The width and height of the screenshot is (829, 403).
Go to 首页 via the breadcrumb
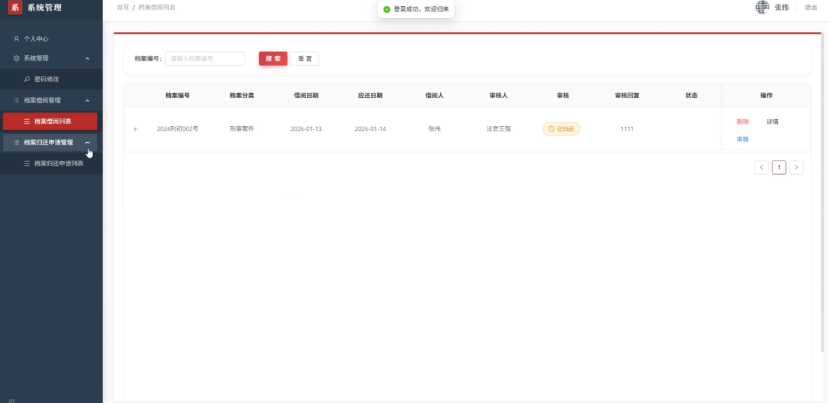[123, 7]
